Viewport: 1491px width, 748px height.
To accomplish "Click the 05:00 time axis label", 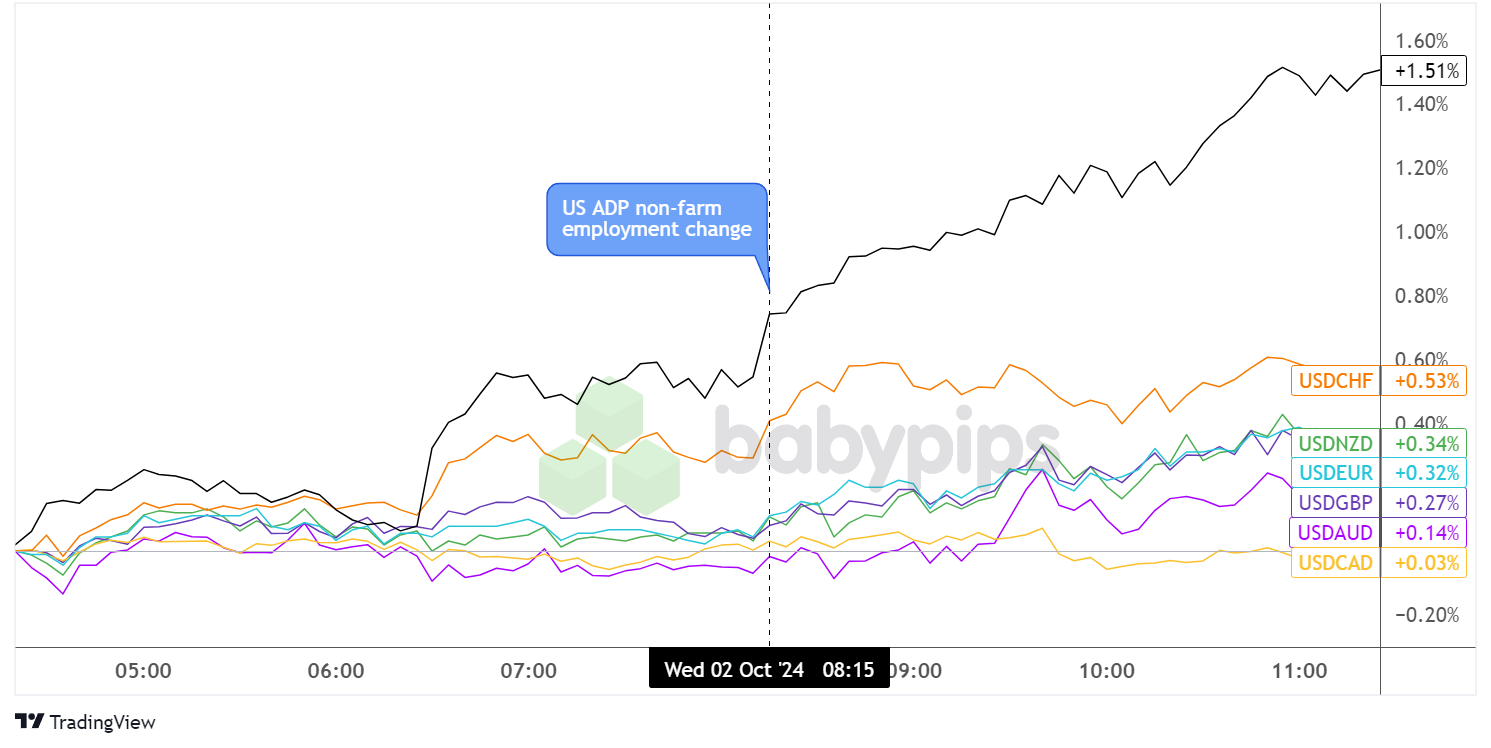I will tap(143, 671).
